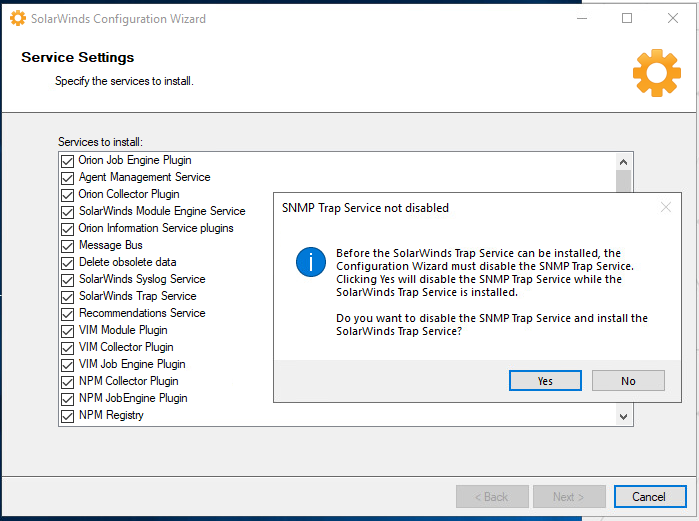Select the 'SolarWinds Trap Service' list label
The image size is (699, 521).
point(137,296)
